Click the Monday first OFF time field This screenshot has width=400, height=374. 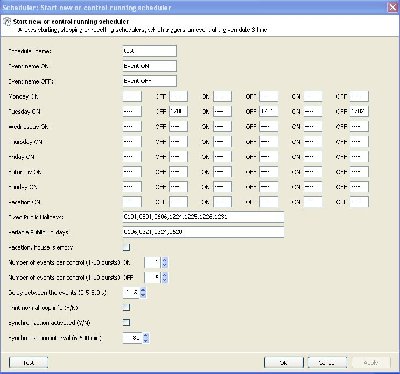click(x=178, y=96)
